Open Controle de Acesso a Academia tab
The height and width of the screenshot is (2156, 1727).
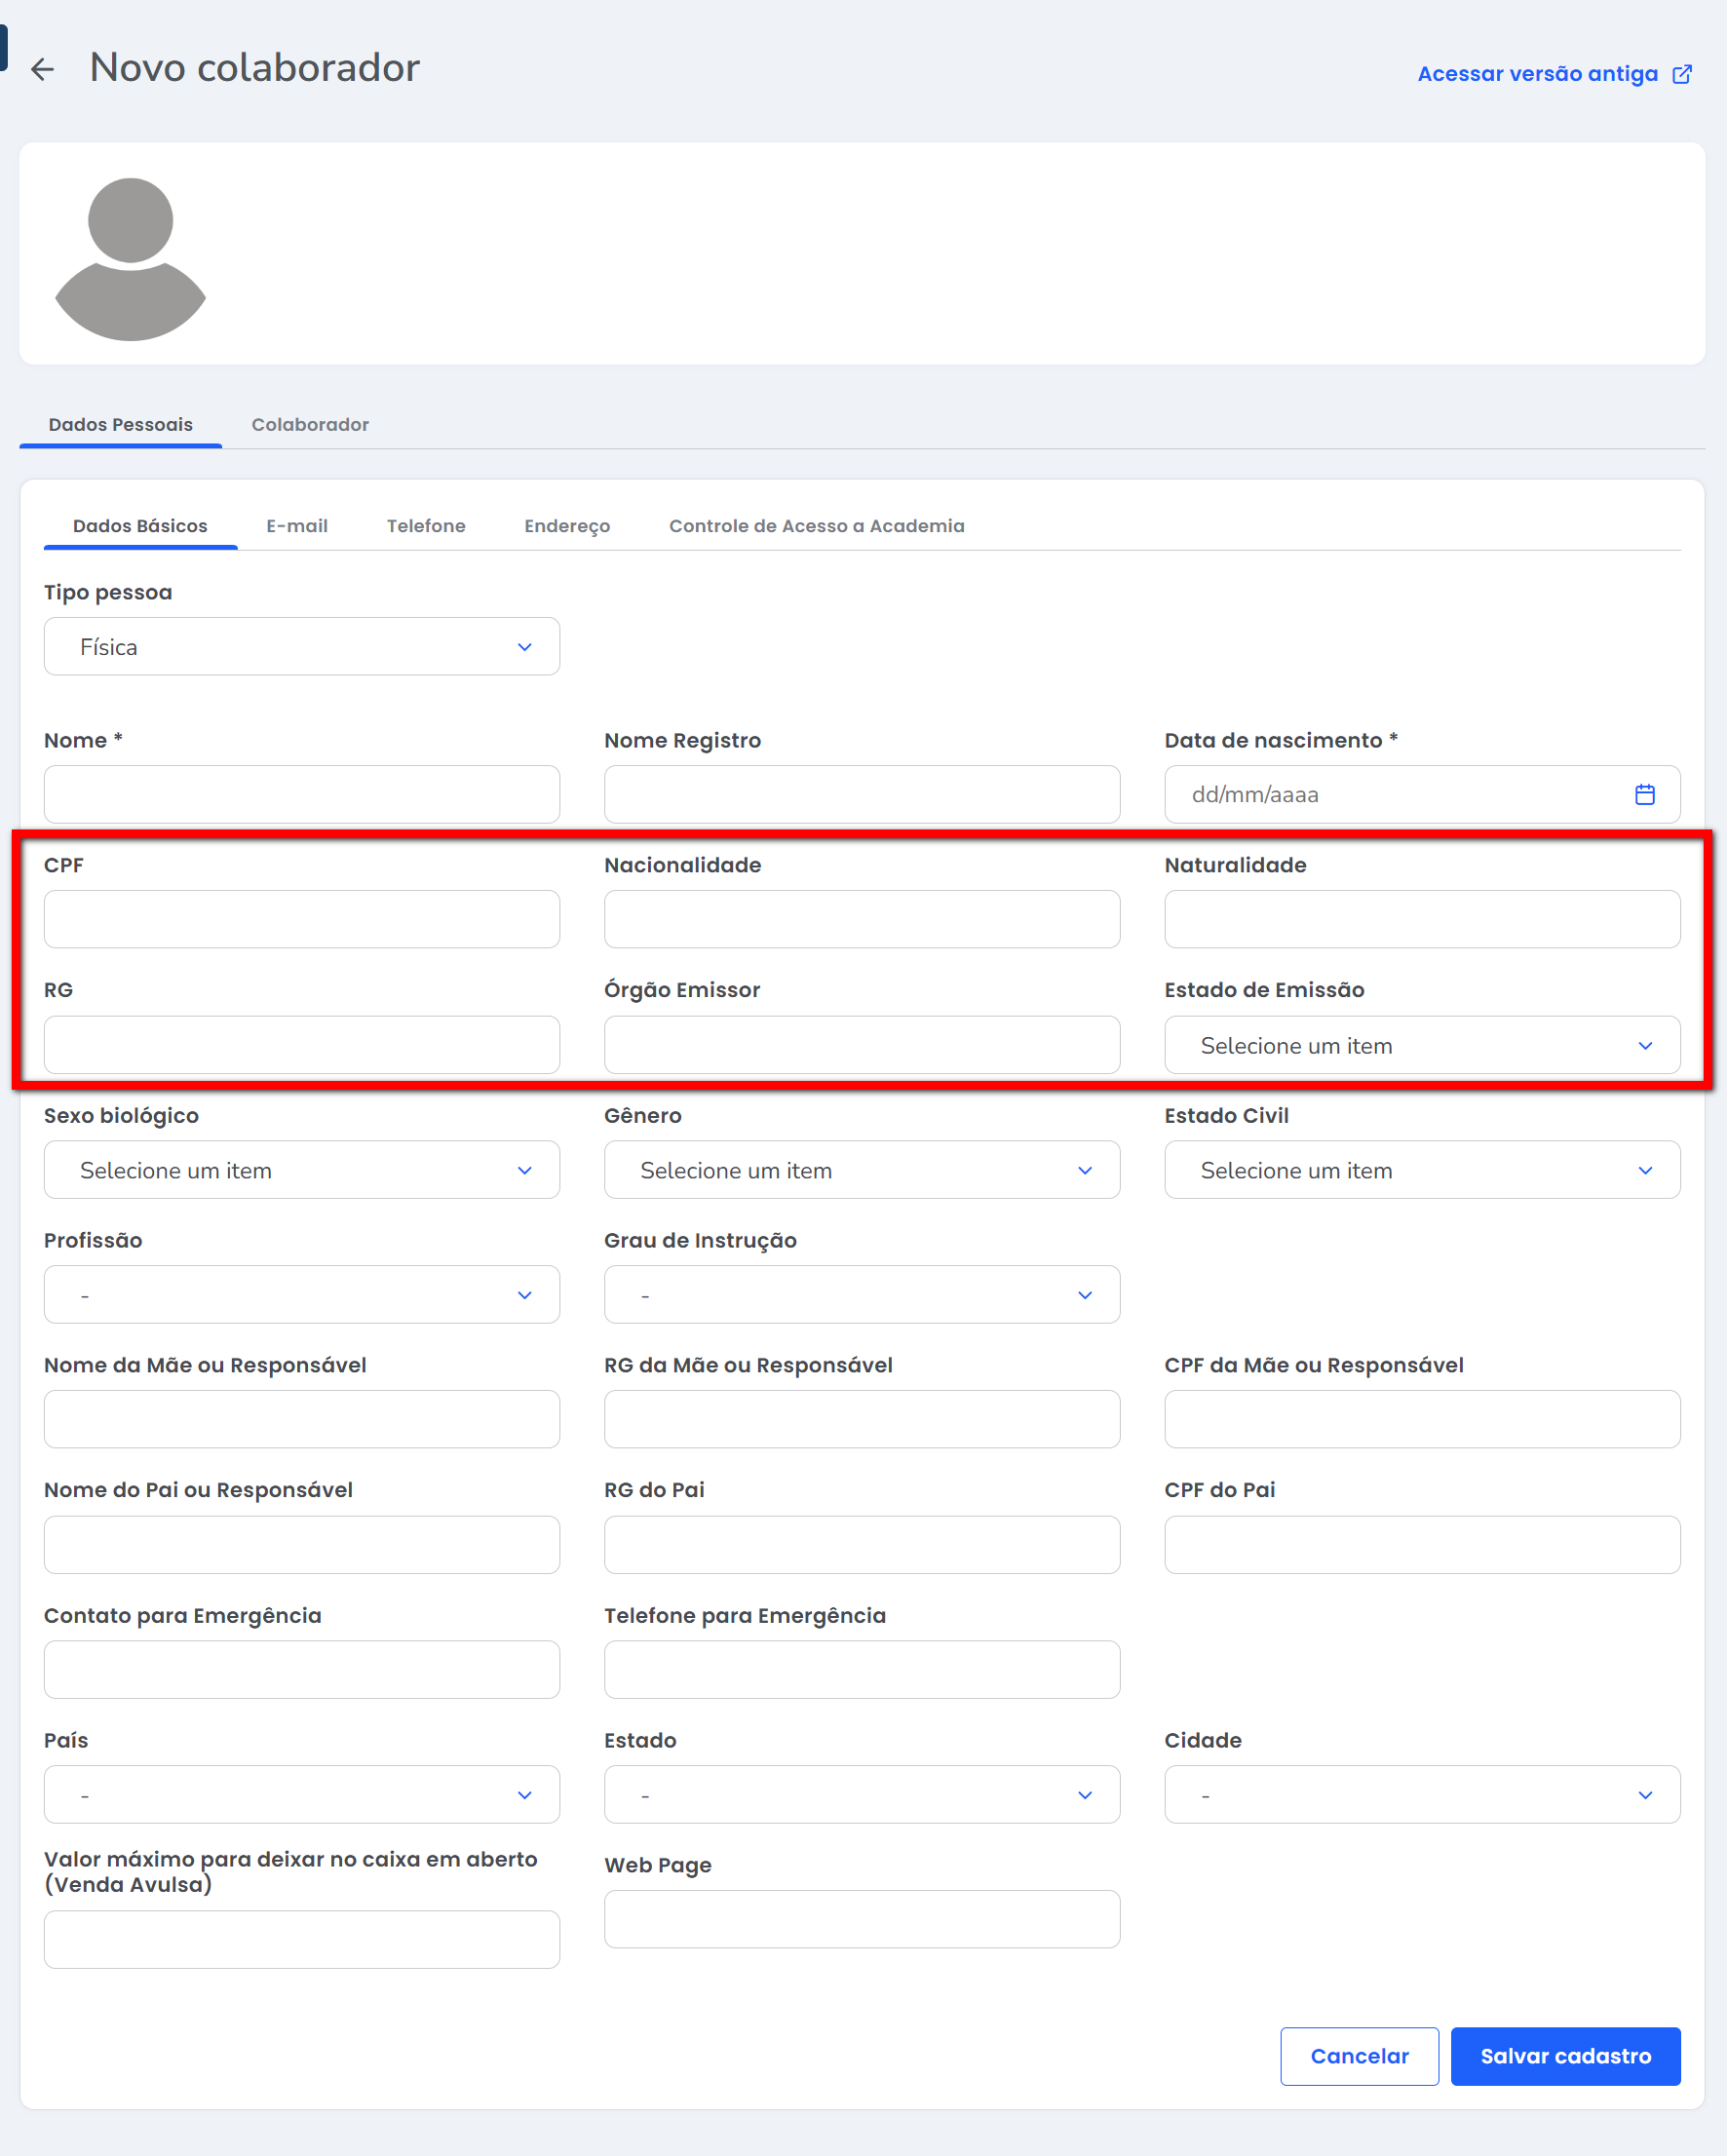pos(816,526)
